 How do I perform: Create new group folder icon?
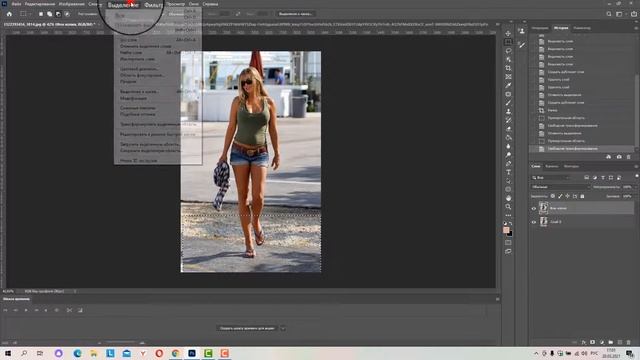point(611,342)
